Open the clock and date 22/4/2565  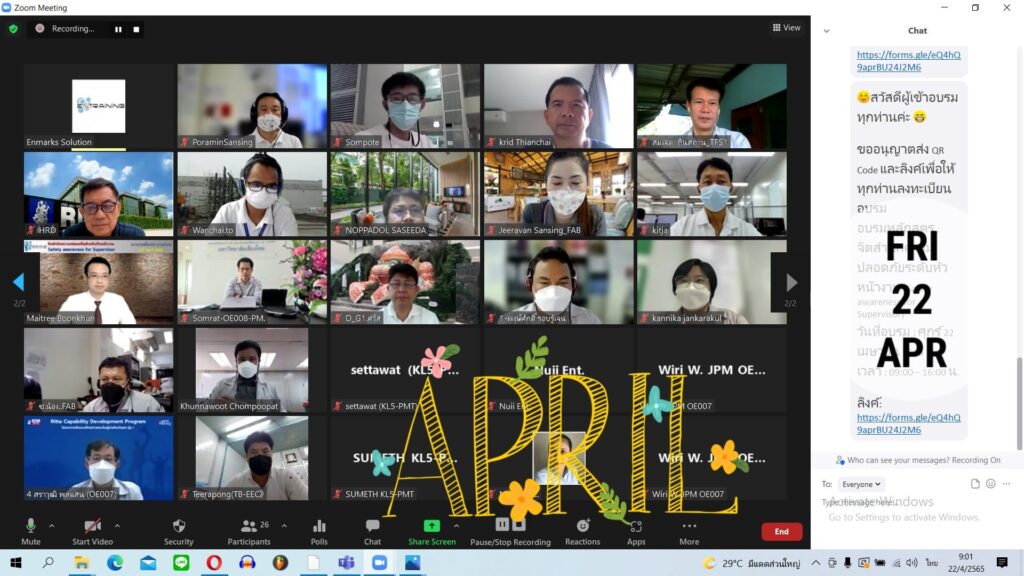tap(966, 562)
